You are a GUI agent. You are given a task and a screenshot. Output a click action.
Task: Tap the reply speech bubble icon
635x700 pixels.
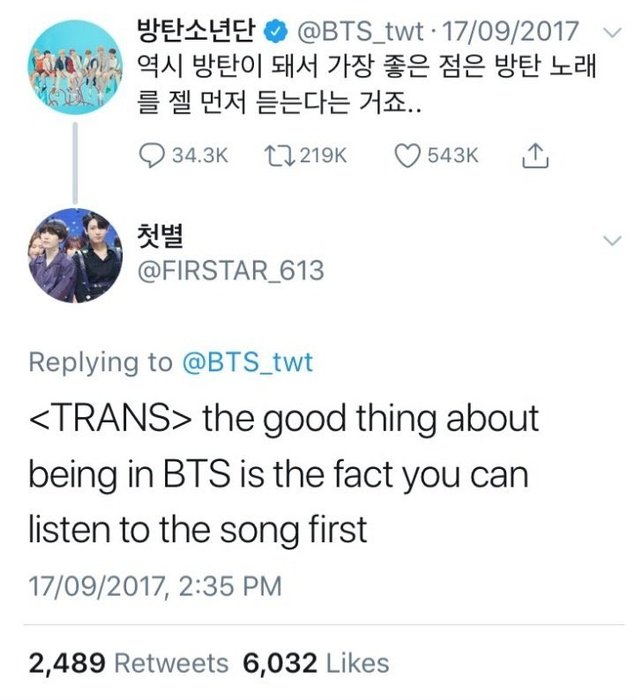coord(151,155)
